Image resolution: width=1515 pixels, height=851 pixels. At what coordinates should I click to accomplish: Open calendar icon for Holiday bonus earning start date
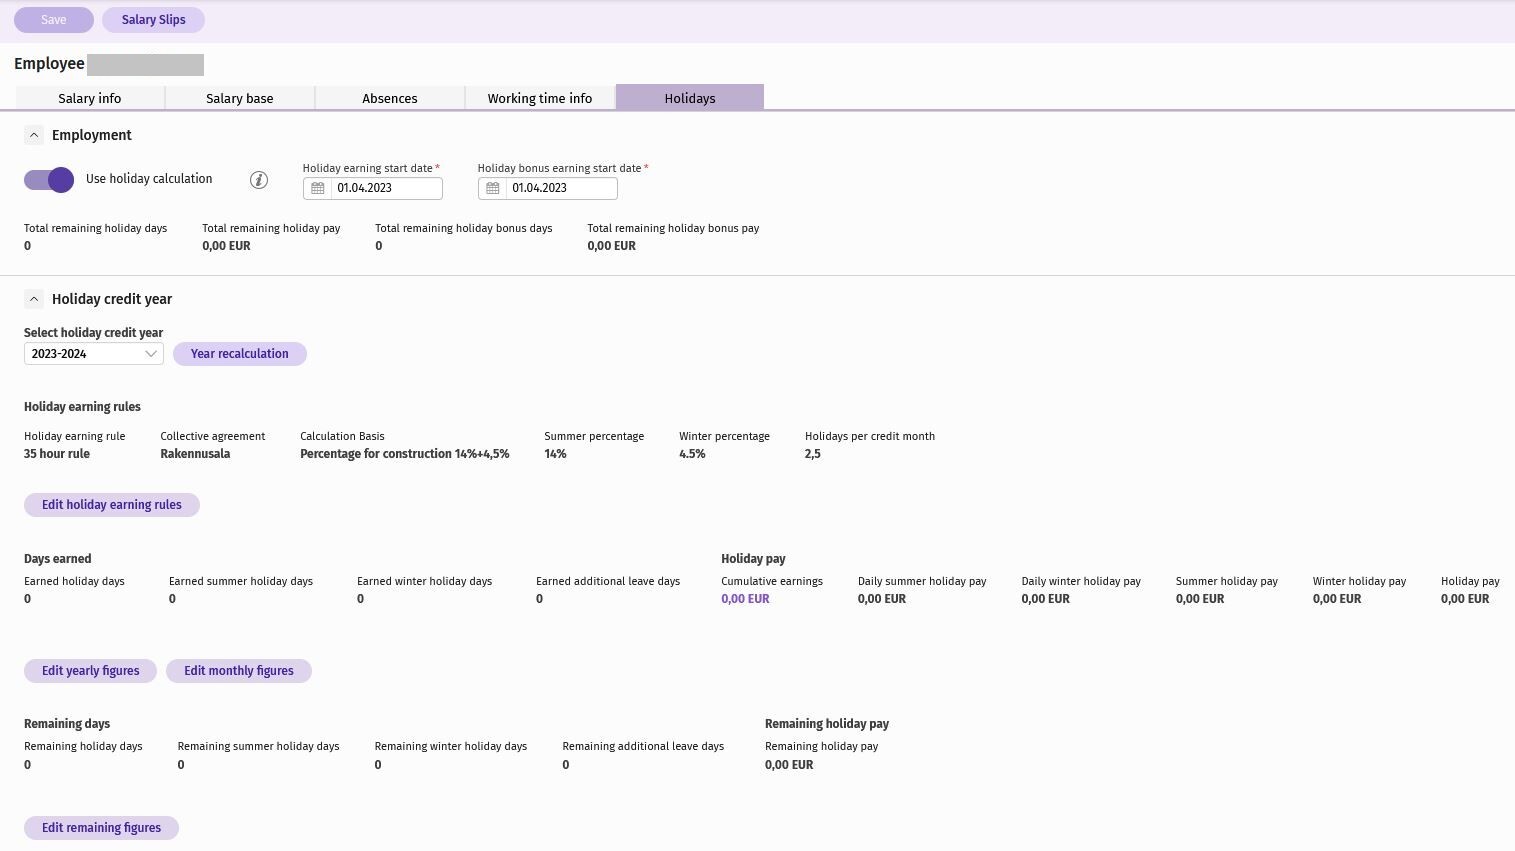493,188
